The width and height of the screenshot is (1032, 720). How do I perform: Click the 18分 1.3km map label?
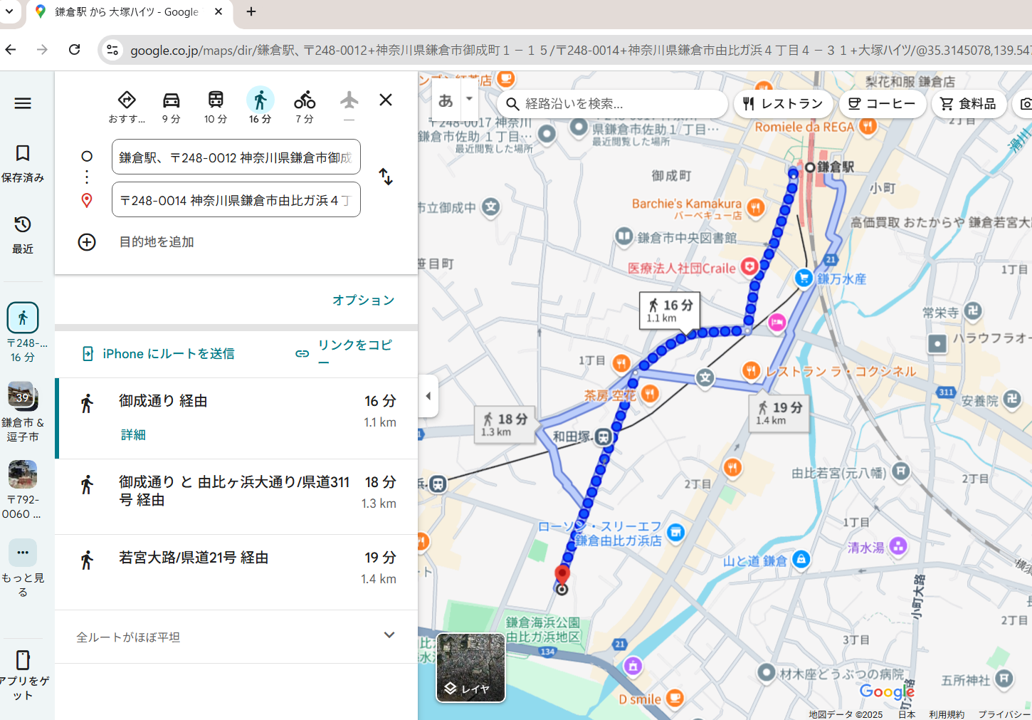coord(505,424)
